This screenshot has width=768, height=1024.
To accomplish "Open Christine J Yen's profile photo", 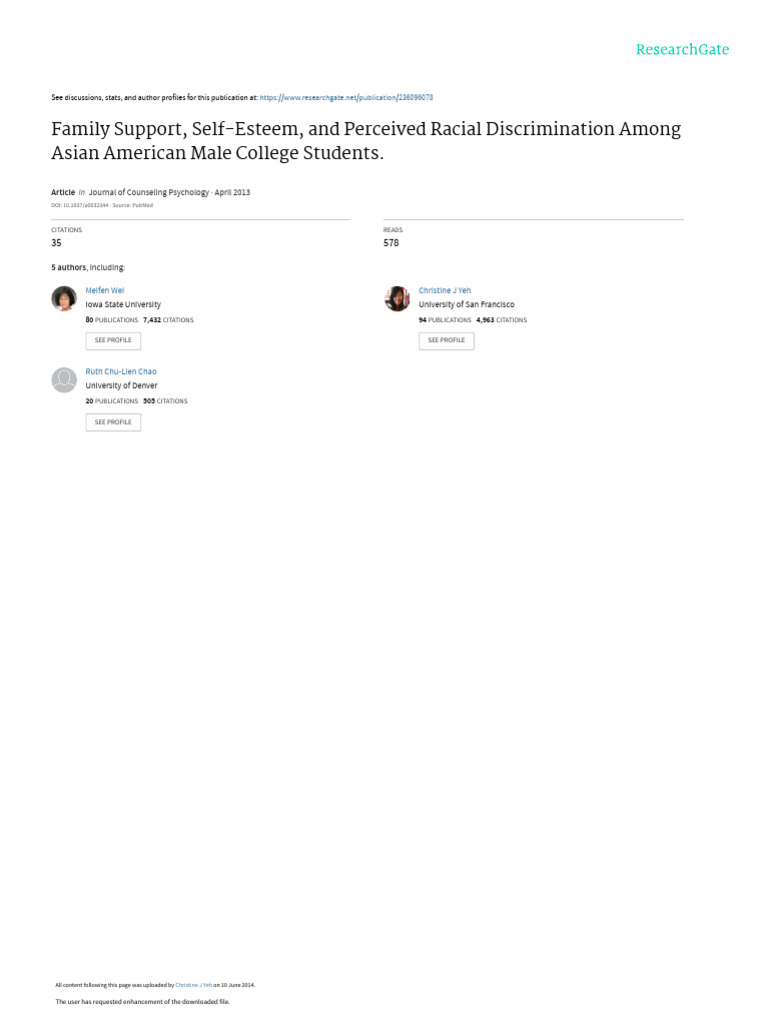I will click(397, 298).
